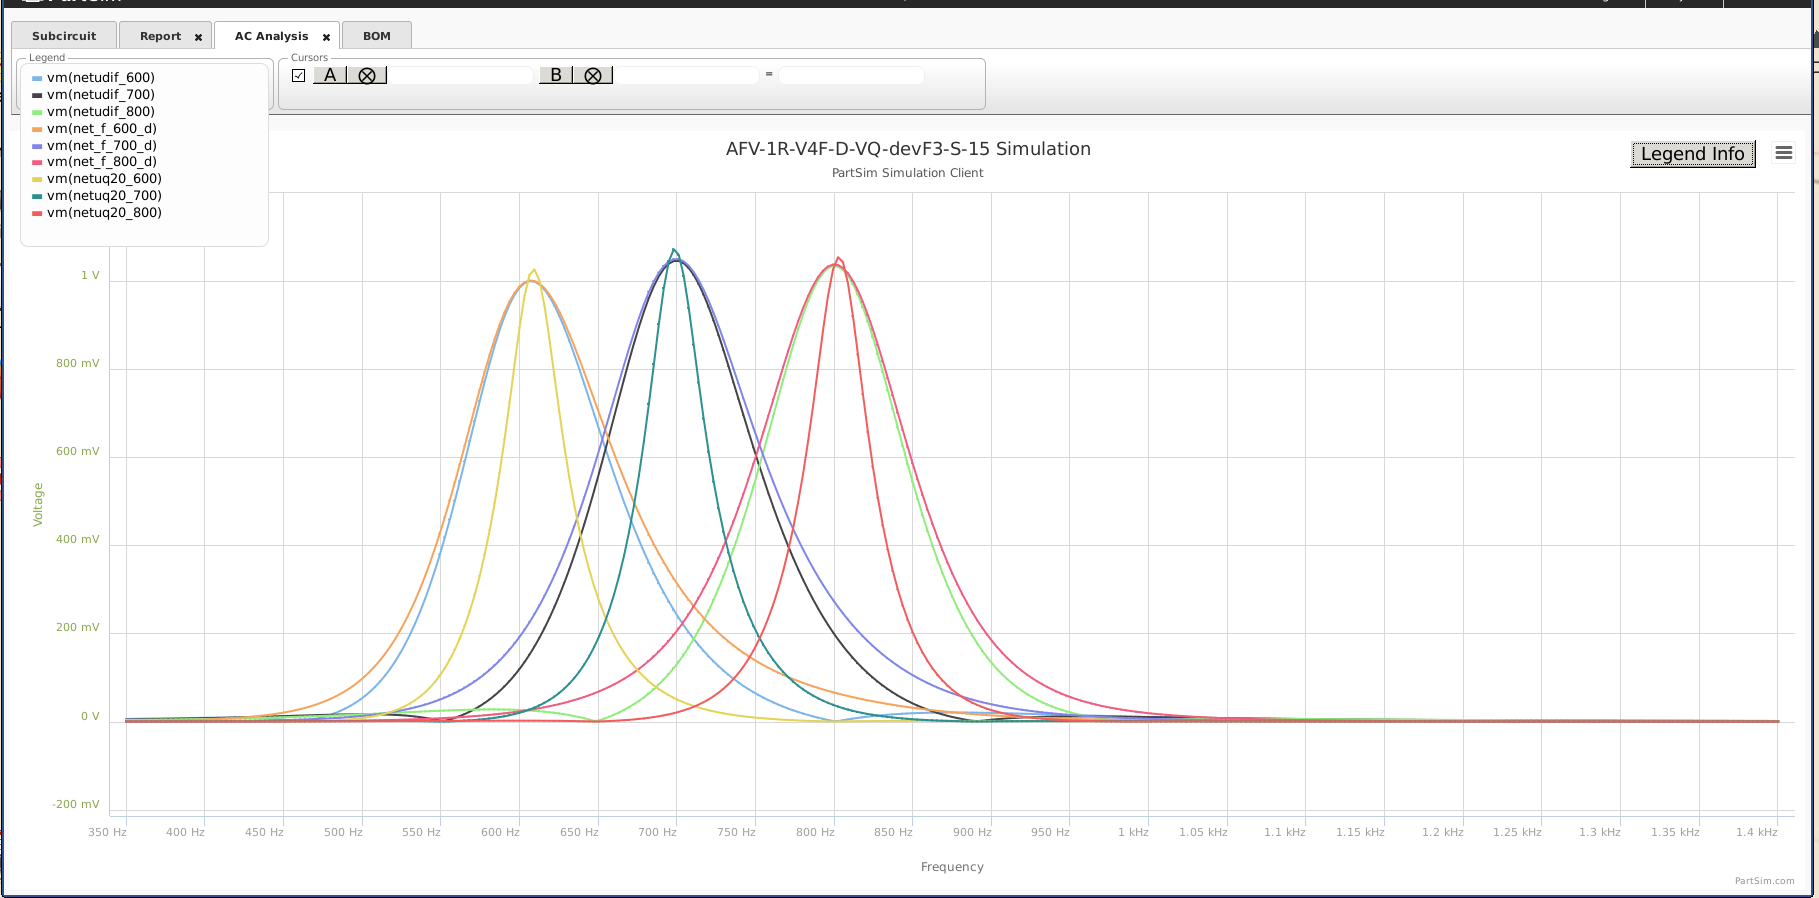Open the chart hamburger menu icon

coord(1783,153)
